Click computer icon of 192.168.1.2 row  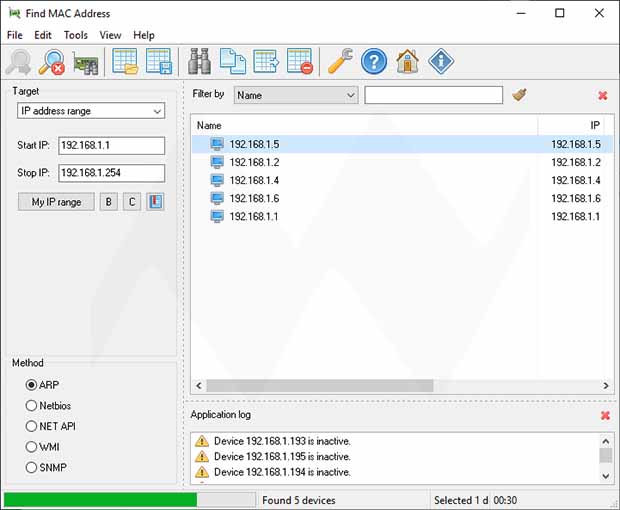pyautogui.click(x=217, y=162)
